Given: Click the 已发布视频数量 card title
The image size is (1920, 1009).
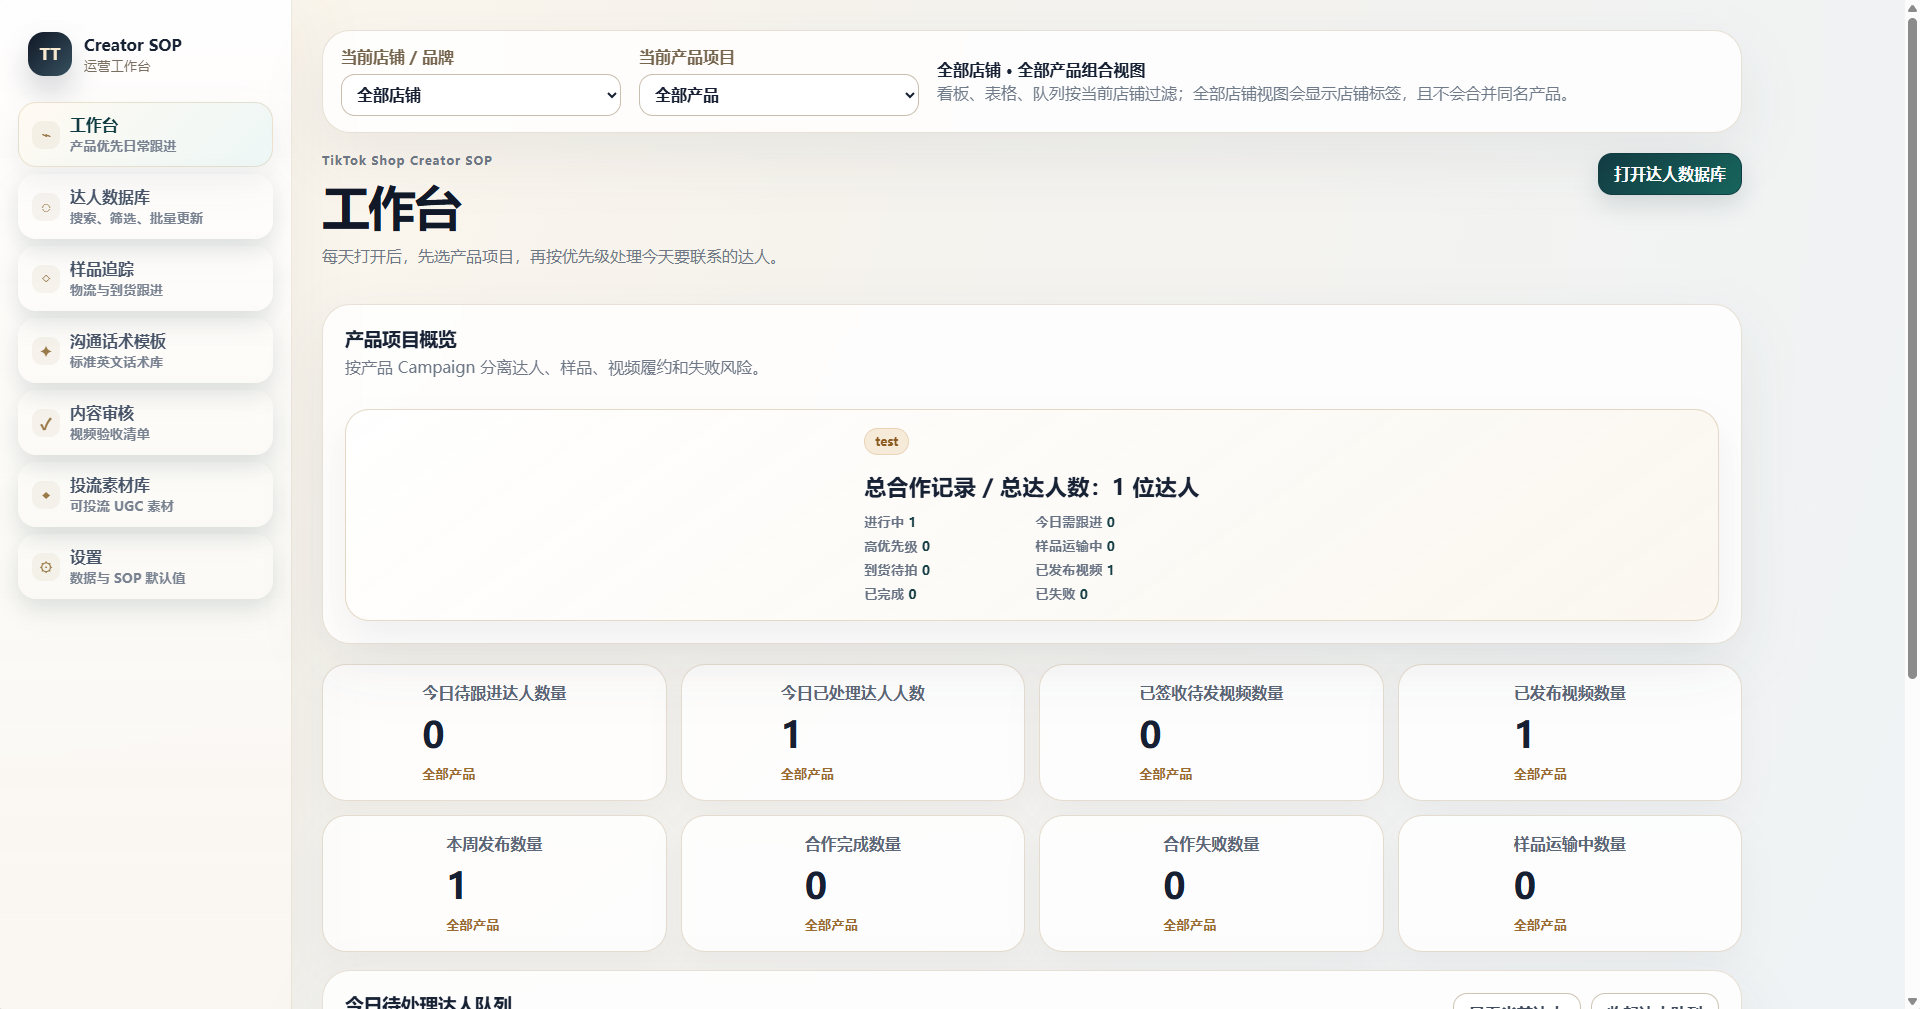Looking at the screenshot, I should tap(1570, 693).
